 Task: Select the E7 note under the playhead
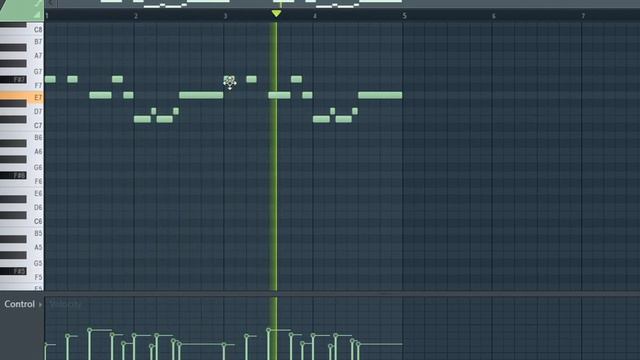pyautogui.click(x=280, y=95)
